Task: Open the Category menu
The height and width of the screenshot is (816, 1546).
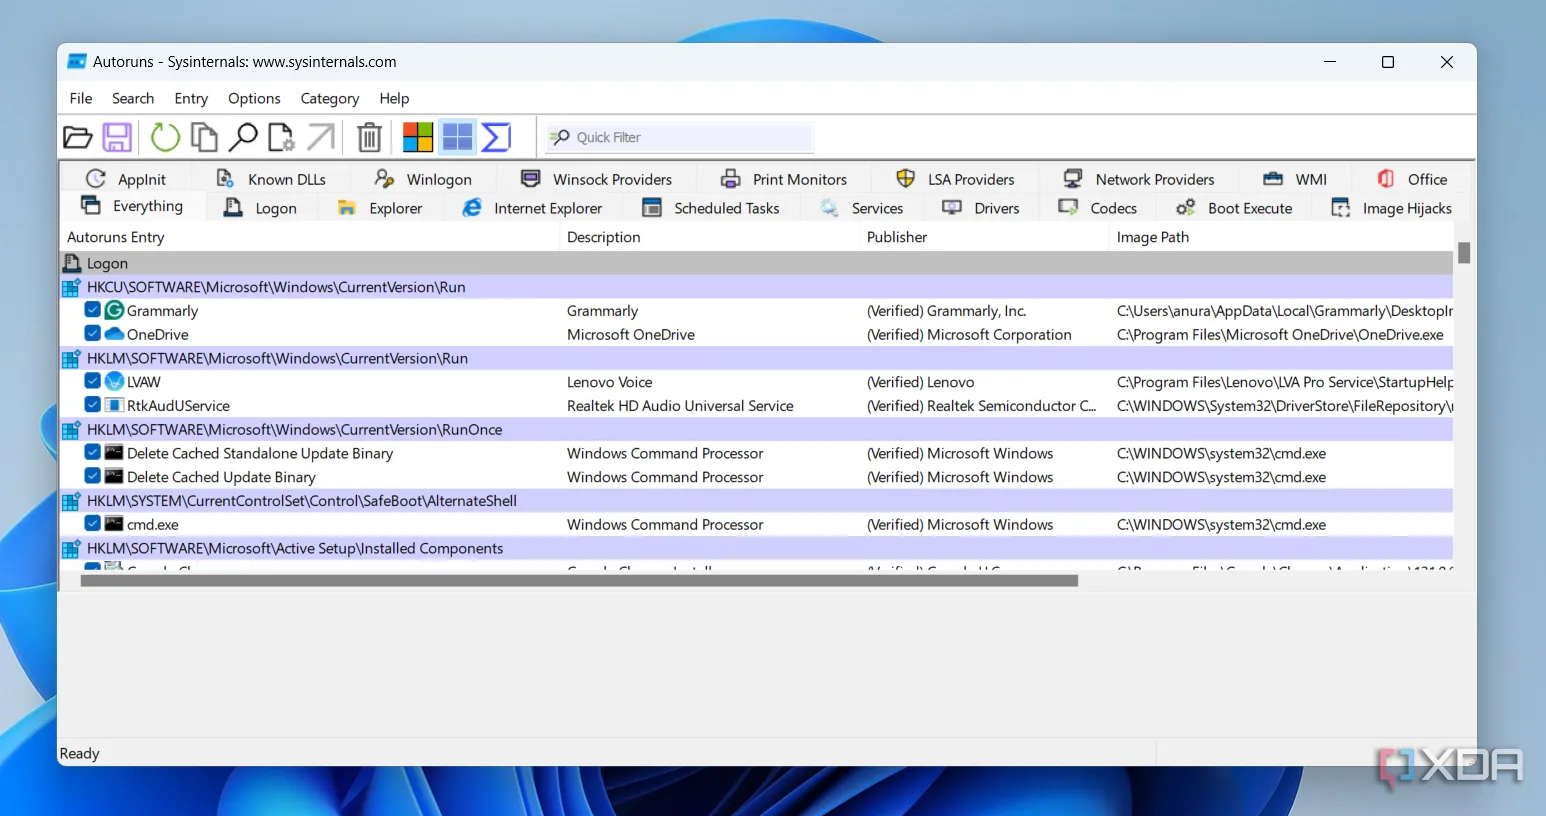Action: (330, 98)
